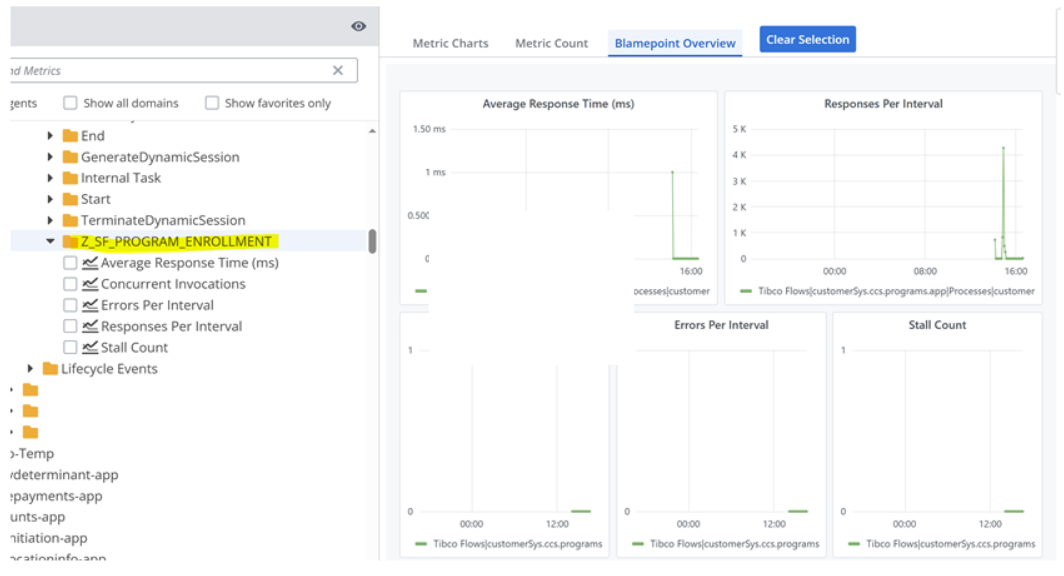Click the Lifecycle Events folder icon
1064x576 pixels.
click(50, 369)
